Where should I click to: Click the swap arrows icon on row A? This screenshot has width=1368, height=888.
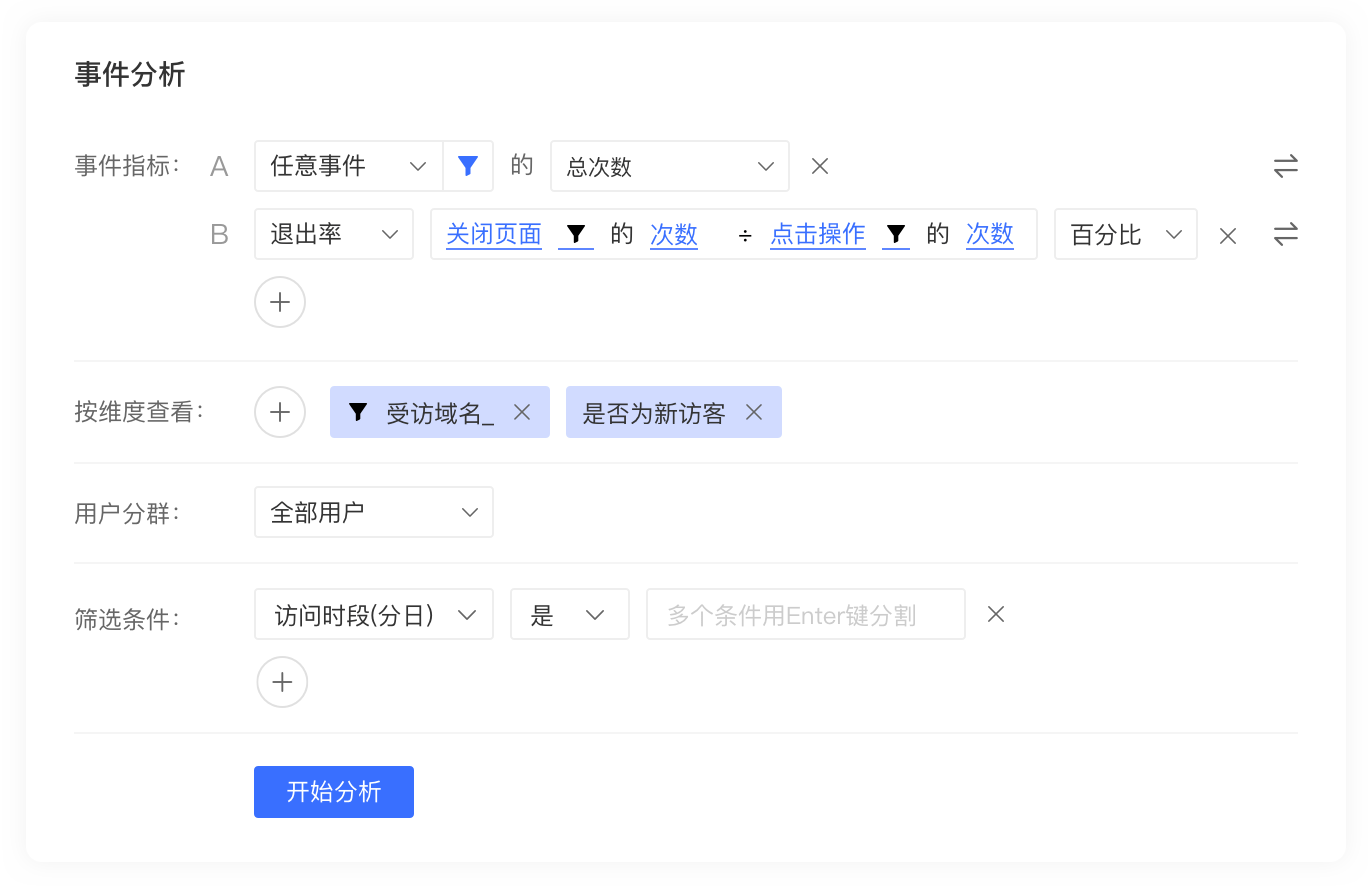pos(1285,166)
